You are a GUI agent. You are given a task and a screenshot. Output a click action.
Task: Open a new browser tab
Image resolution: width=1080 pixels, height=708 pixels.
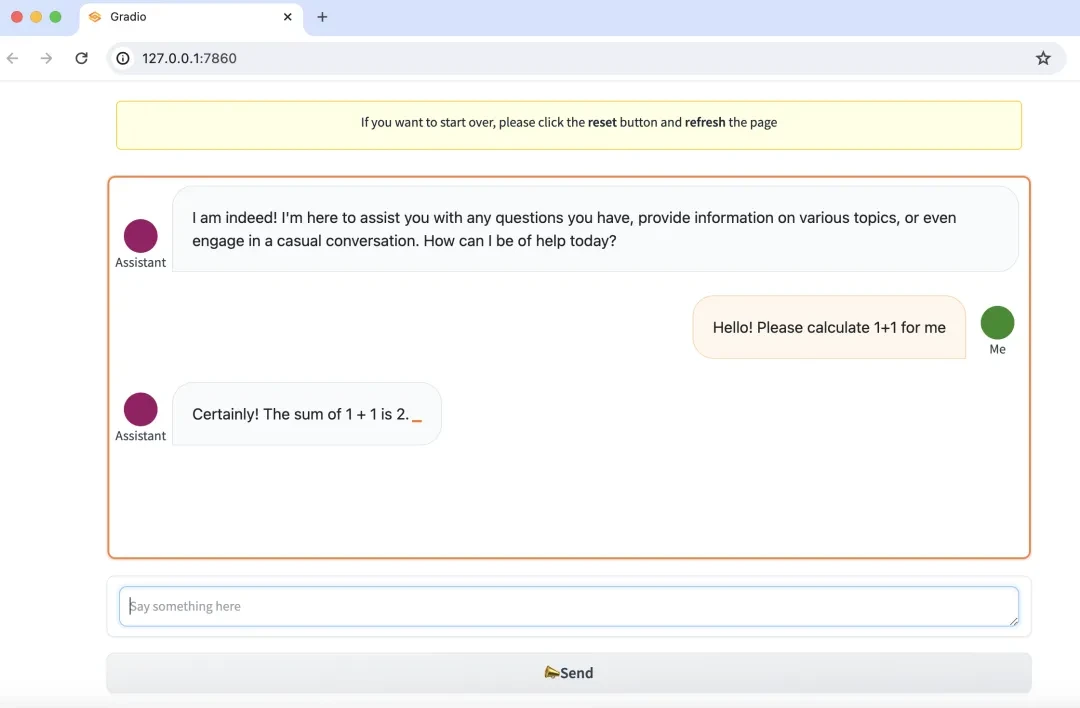tap(322, 17)
